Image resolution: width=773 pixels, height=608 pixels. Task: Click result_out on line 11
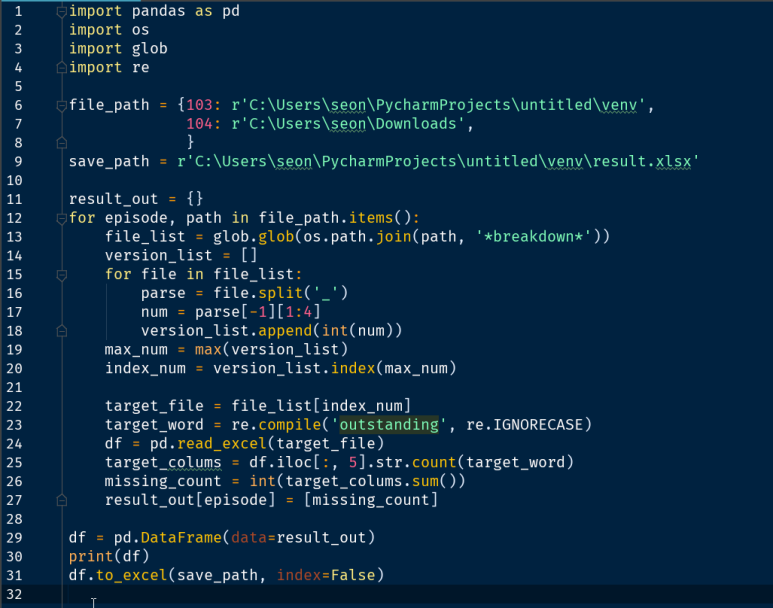coord(113,199)
